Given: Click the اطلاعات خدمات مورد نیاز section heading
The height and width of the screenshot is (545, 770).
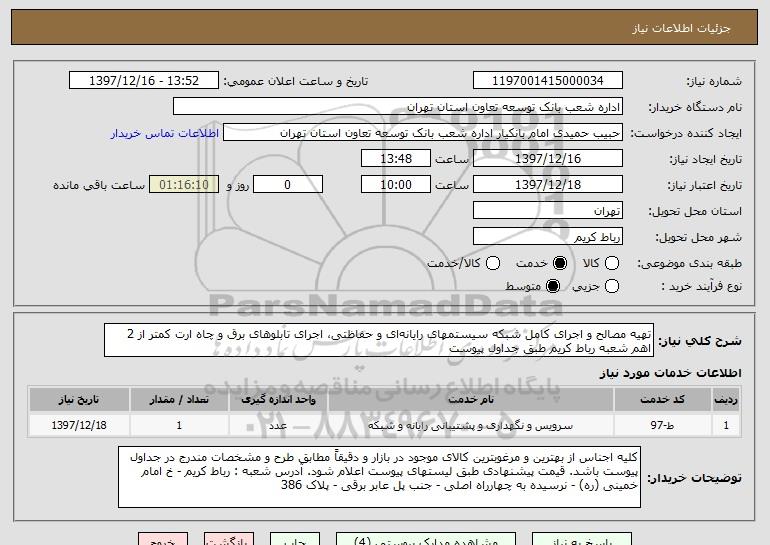Looking at the screenshot, I should coord(670,373).
